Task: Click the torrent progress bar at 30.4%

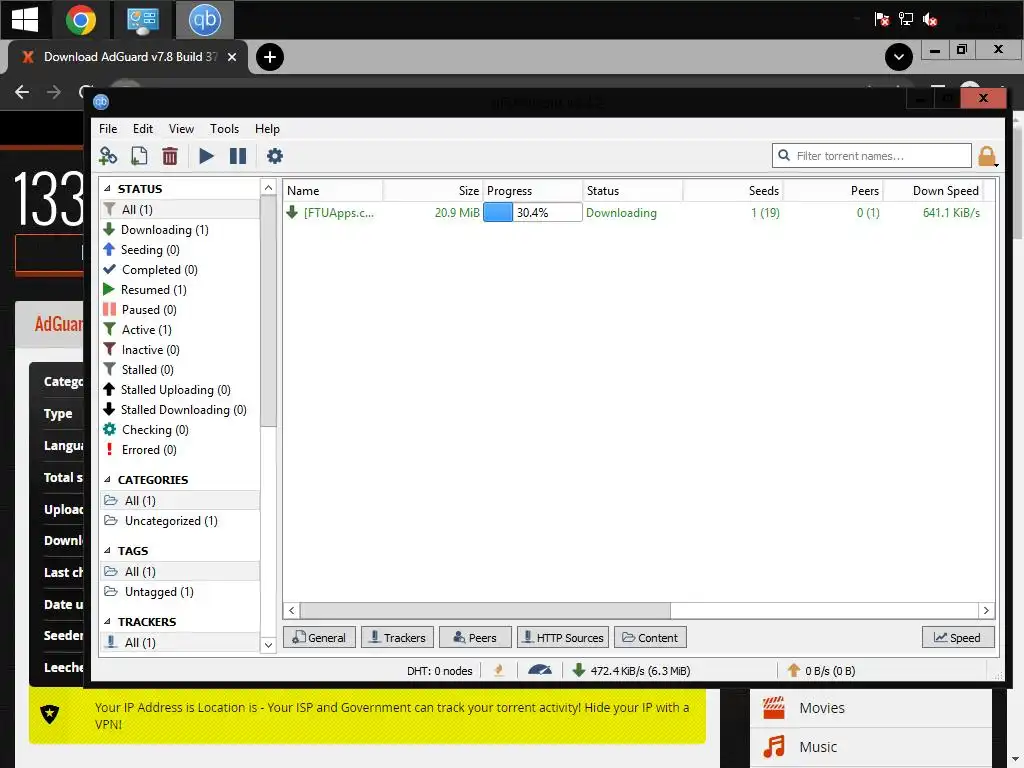Action: coord(532,212)
